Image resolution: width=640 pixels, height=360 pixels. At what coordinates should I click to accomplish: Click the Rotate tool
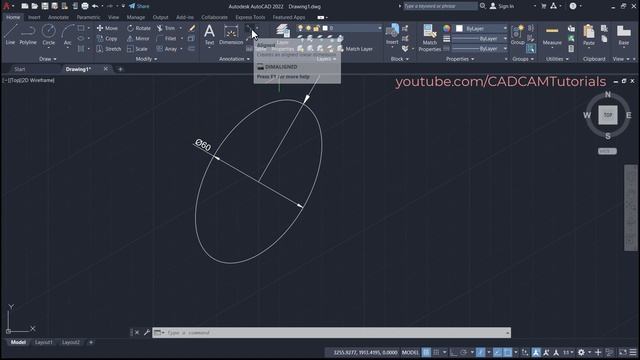click(139, 28)
